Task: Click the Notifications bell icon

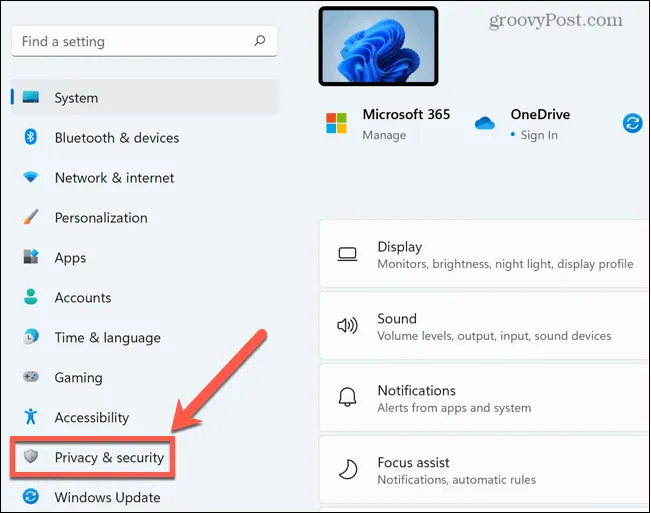Action: click(x=347, y=397)
